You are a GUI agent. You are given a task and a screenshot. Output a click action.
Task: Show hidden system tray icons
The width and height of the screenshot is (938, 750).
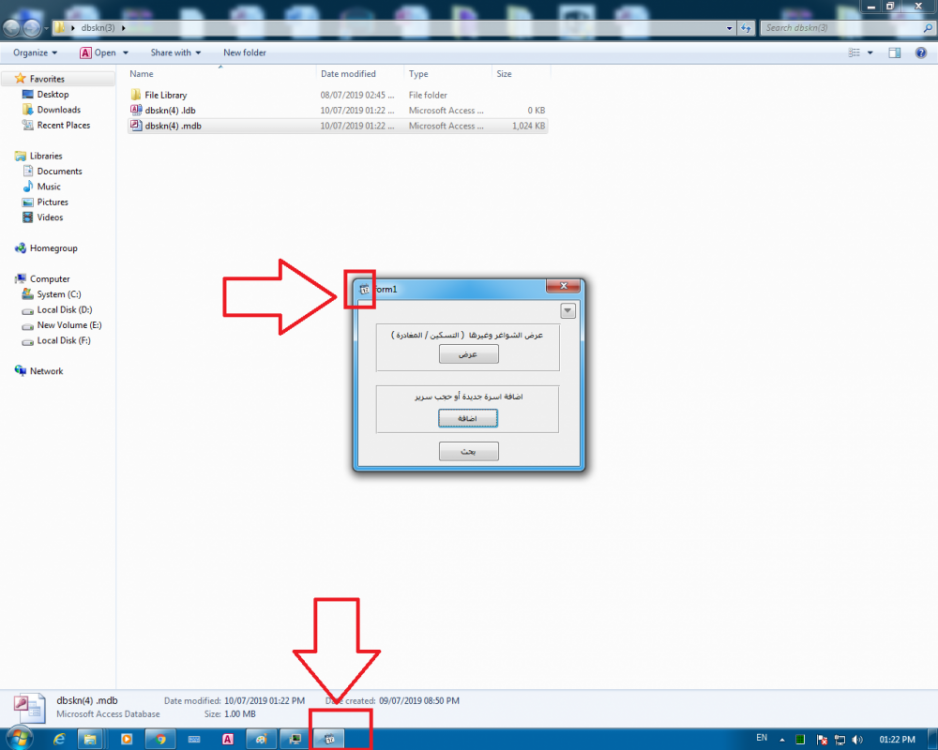pyautogui.click(x=782, y=740)
